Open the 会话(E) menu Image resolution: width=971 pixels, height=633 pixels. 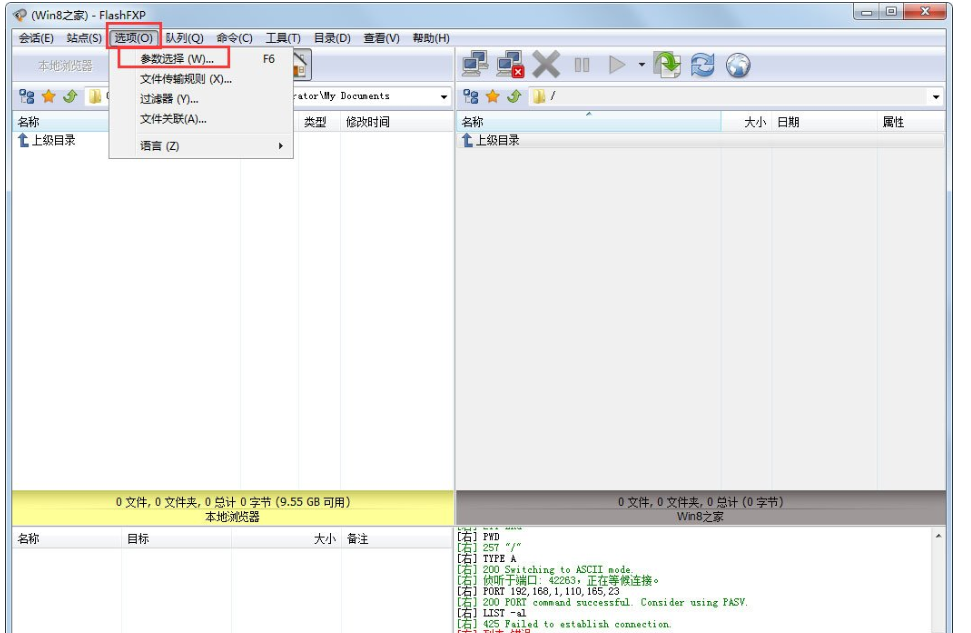pyautogui.click(x=35, y=38)
